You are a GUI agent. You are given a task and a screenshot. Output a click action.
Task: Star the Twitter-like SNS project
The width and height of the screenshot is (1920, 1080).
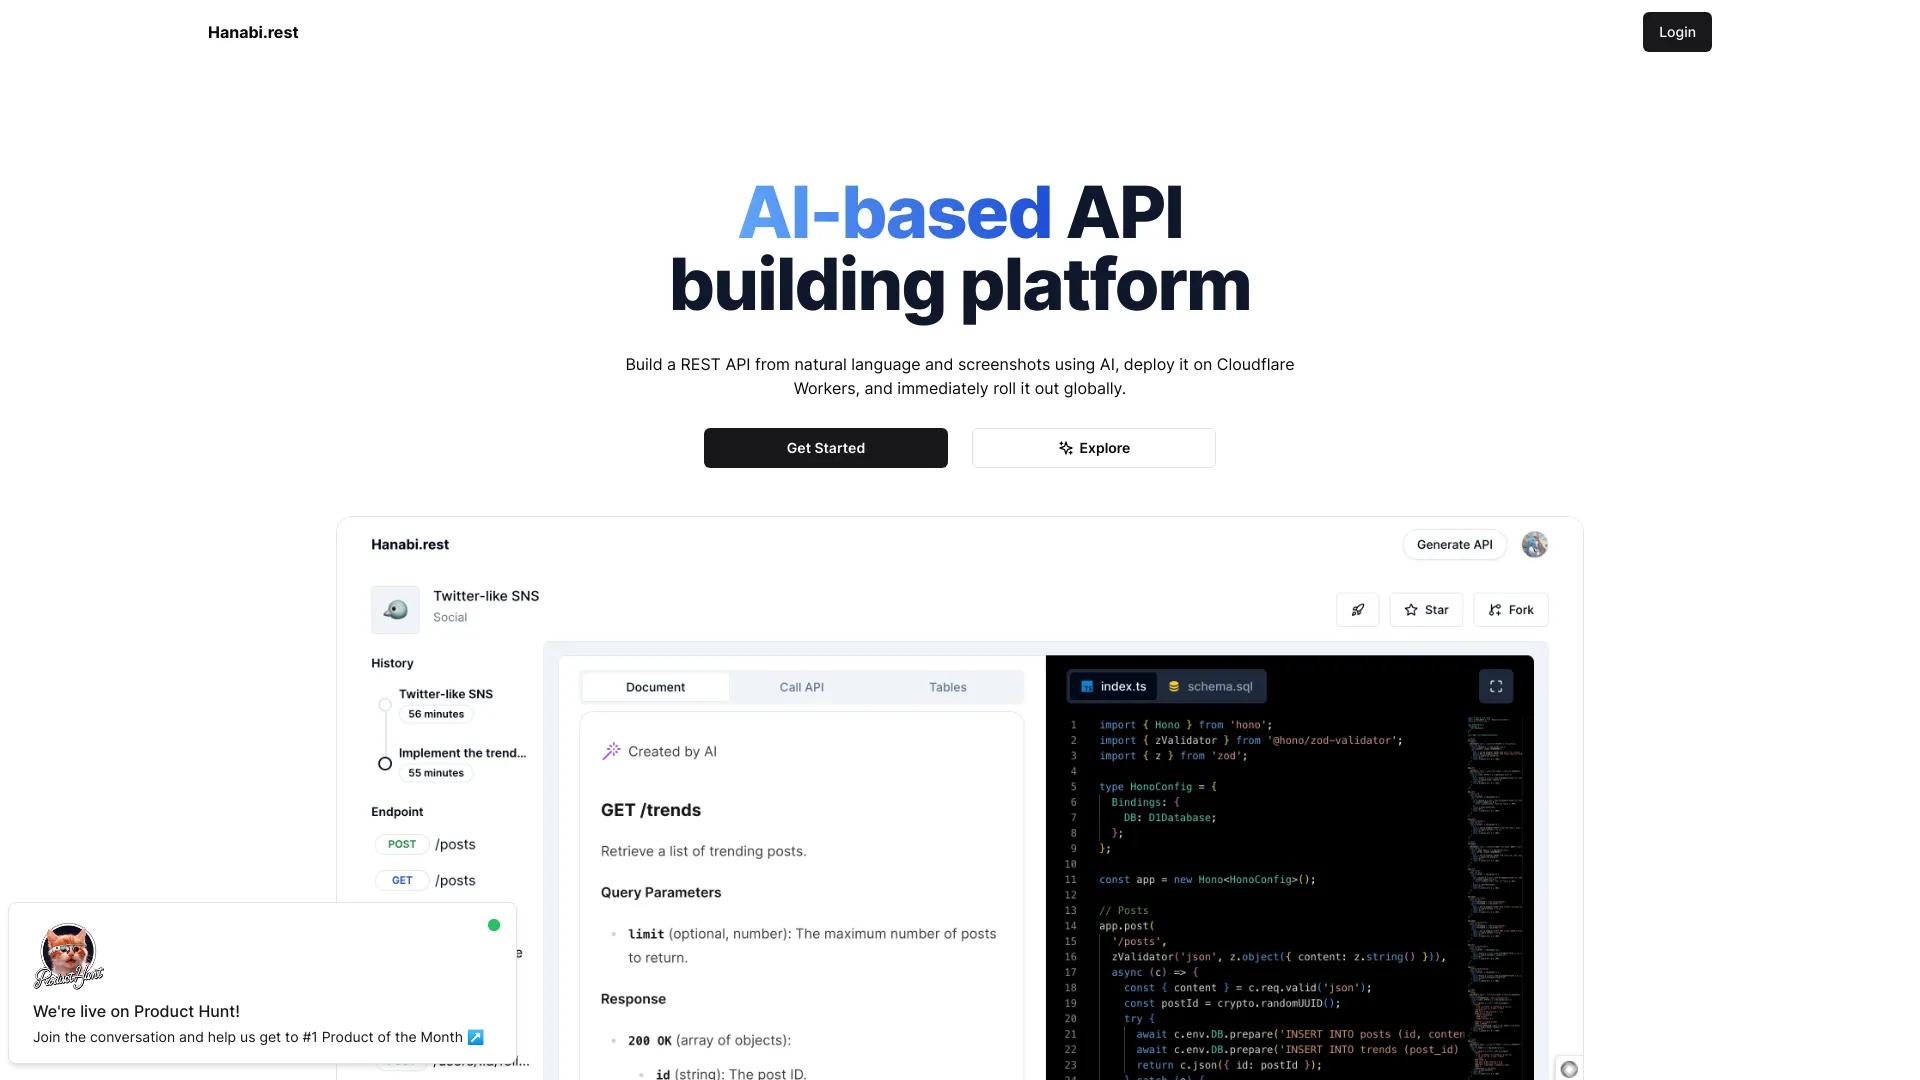[1425, 609]
